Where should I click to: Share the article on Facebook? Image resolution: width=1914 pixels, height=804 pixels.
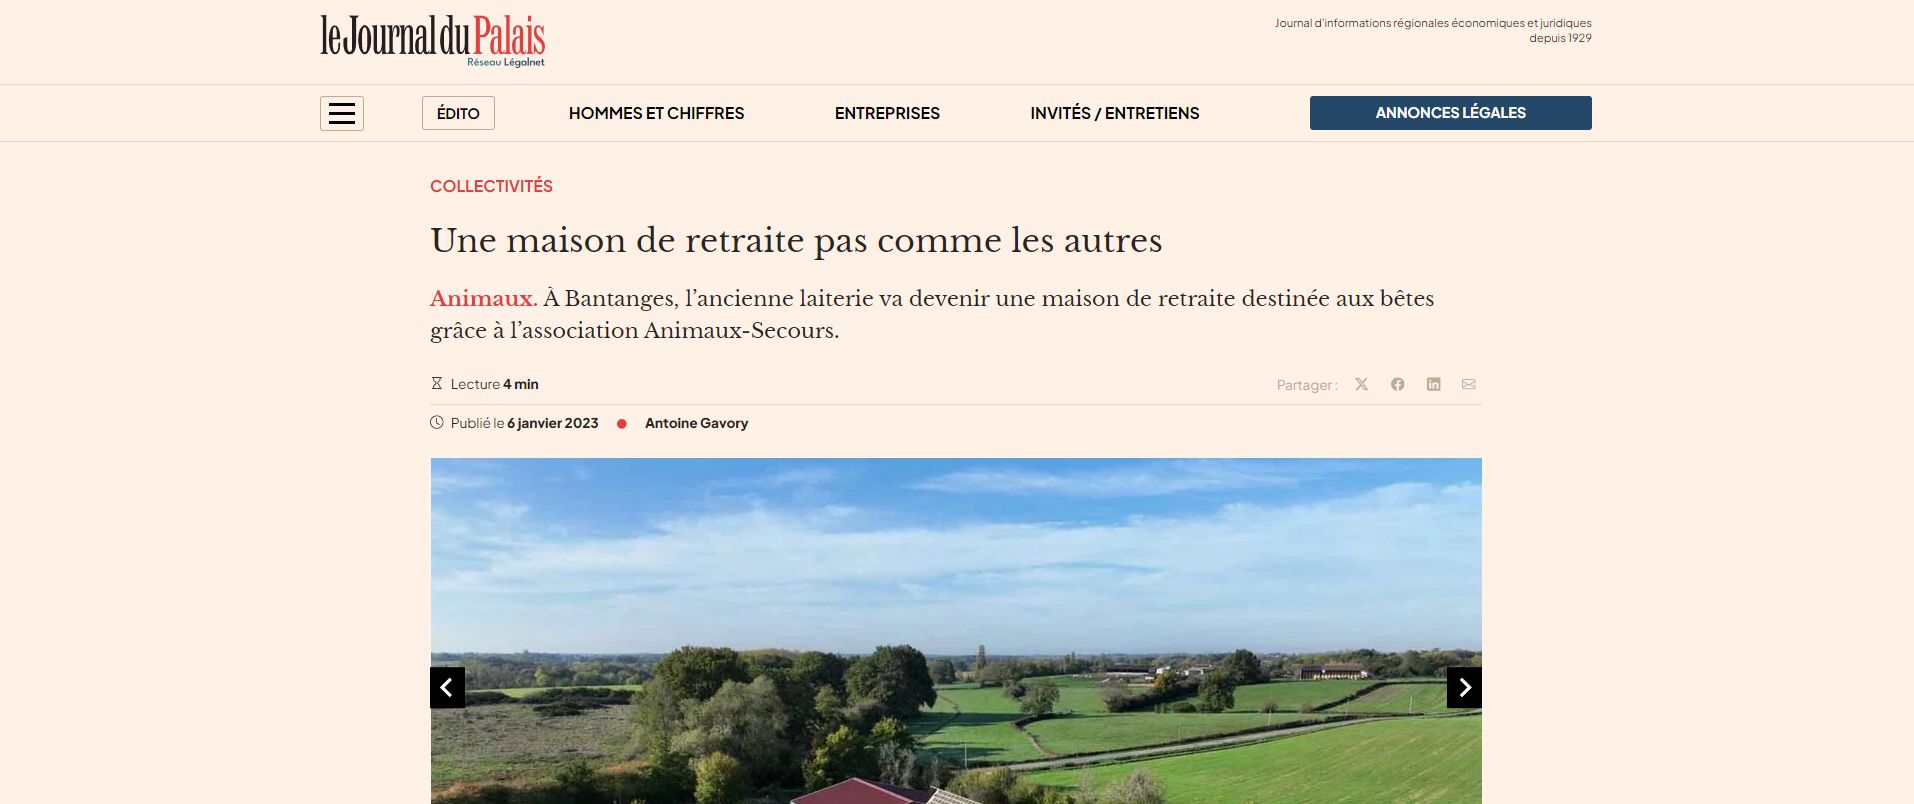pos(1397,384)
